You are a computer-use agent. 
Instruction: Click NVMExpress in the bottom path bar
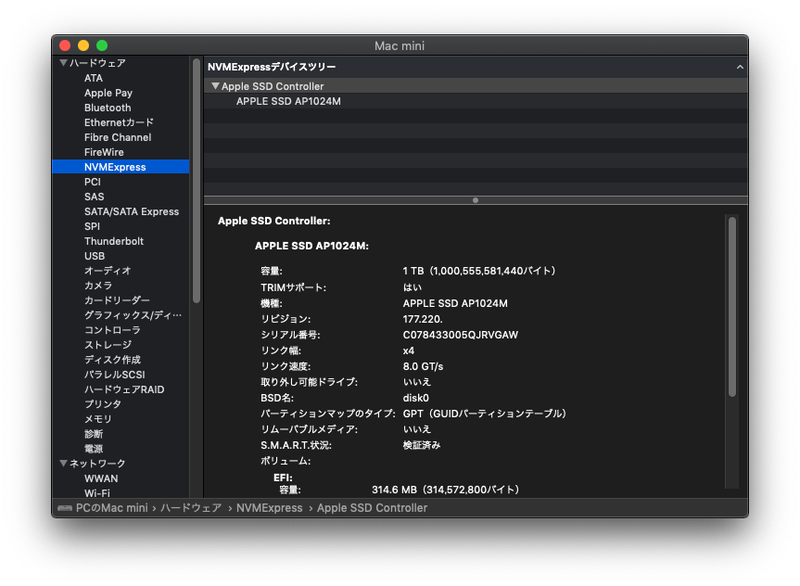(269, 508)
